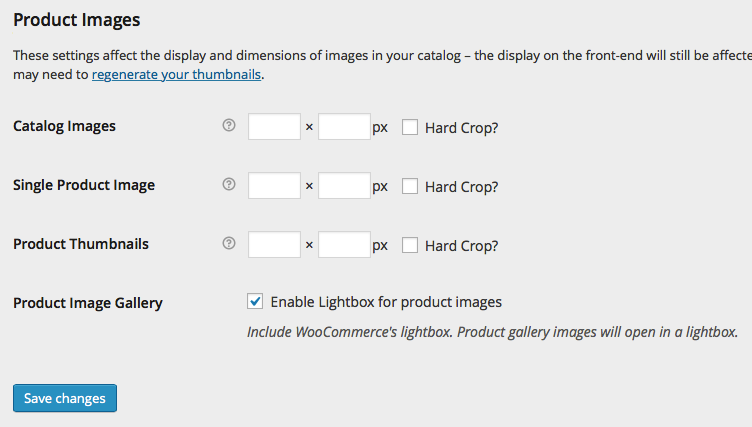Focus the Catalog Images width field
This screenshot has height=427, width=752.
[274, 127]
